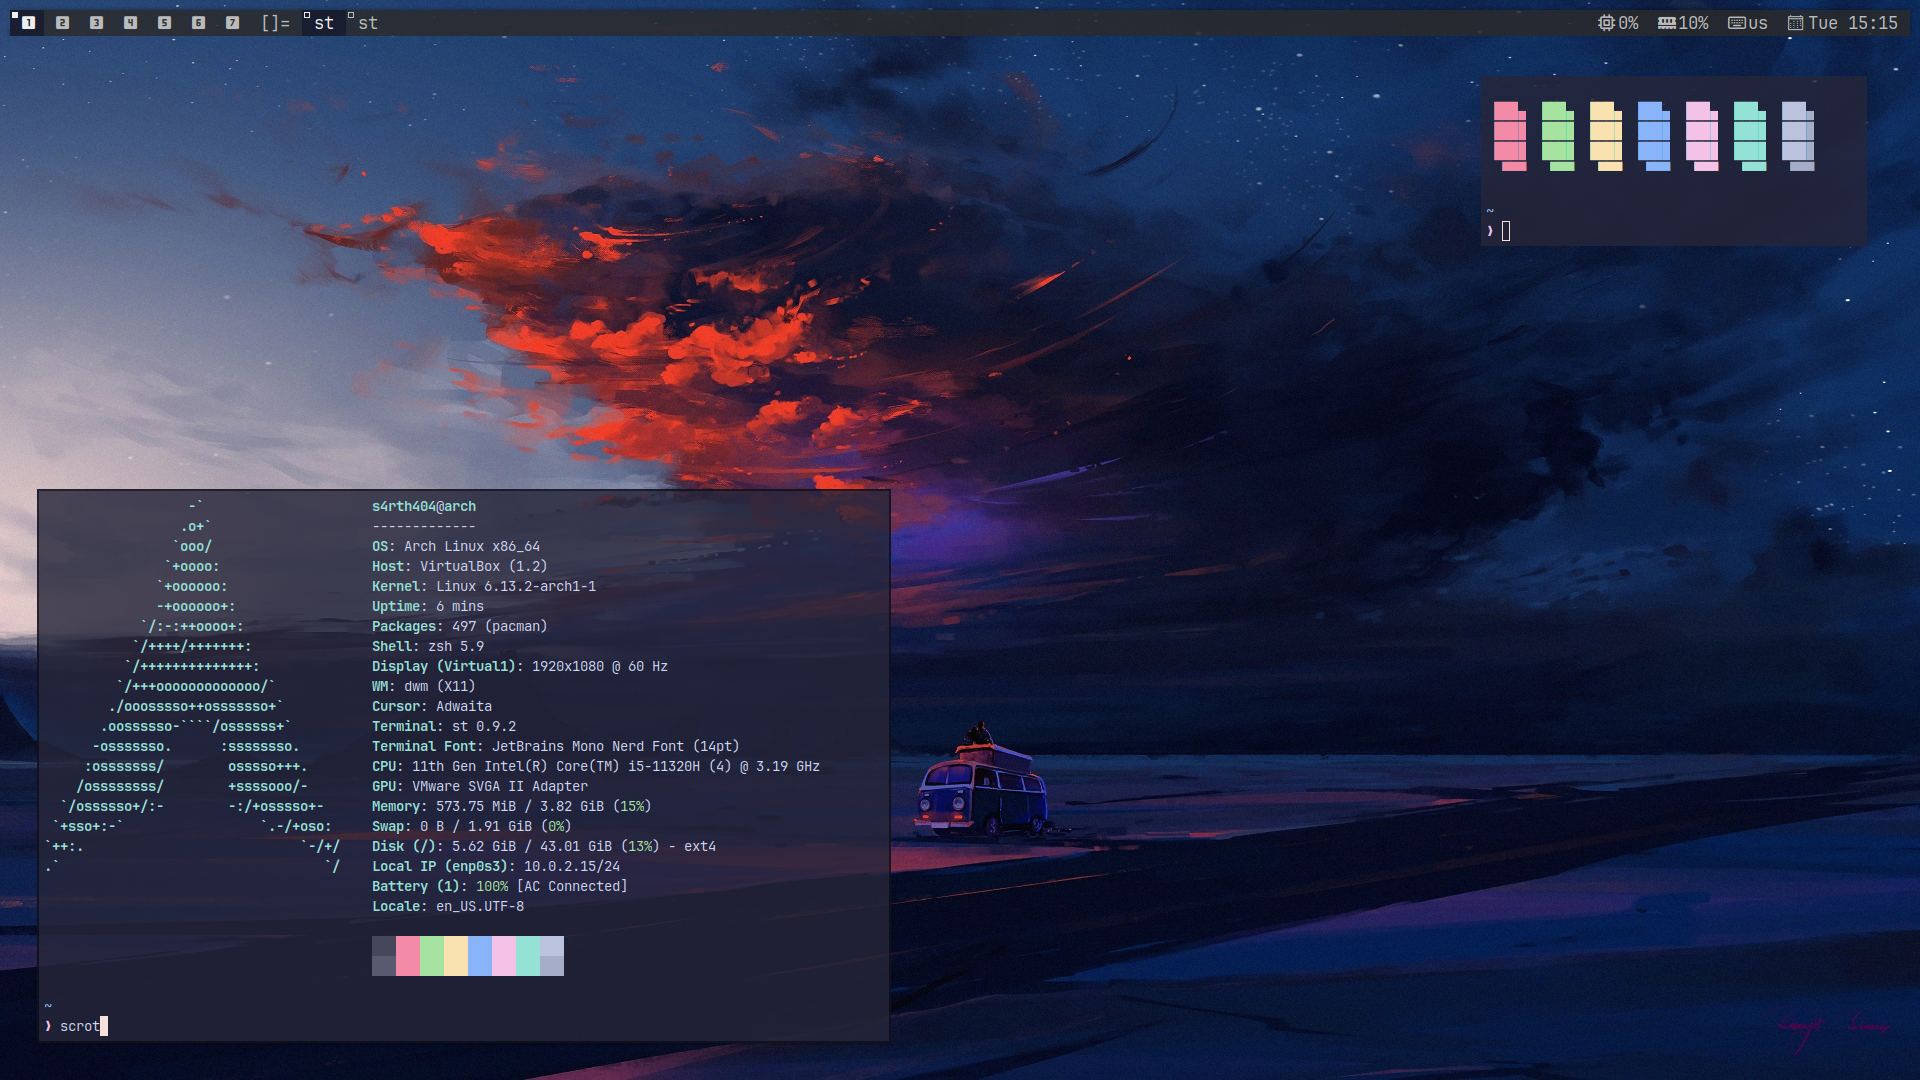Screen dimensions: 1920x1080
Task: Click the s4rth404@arch header text
Action: point(424,506)
